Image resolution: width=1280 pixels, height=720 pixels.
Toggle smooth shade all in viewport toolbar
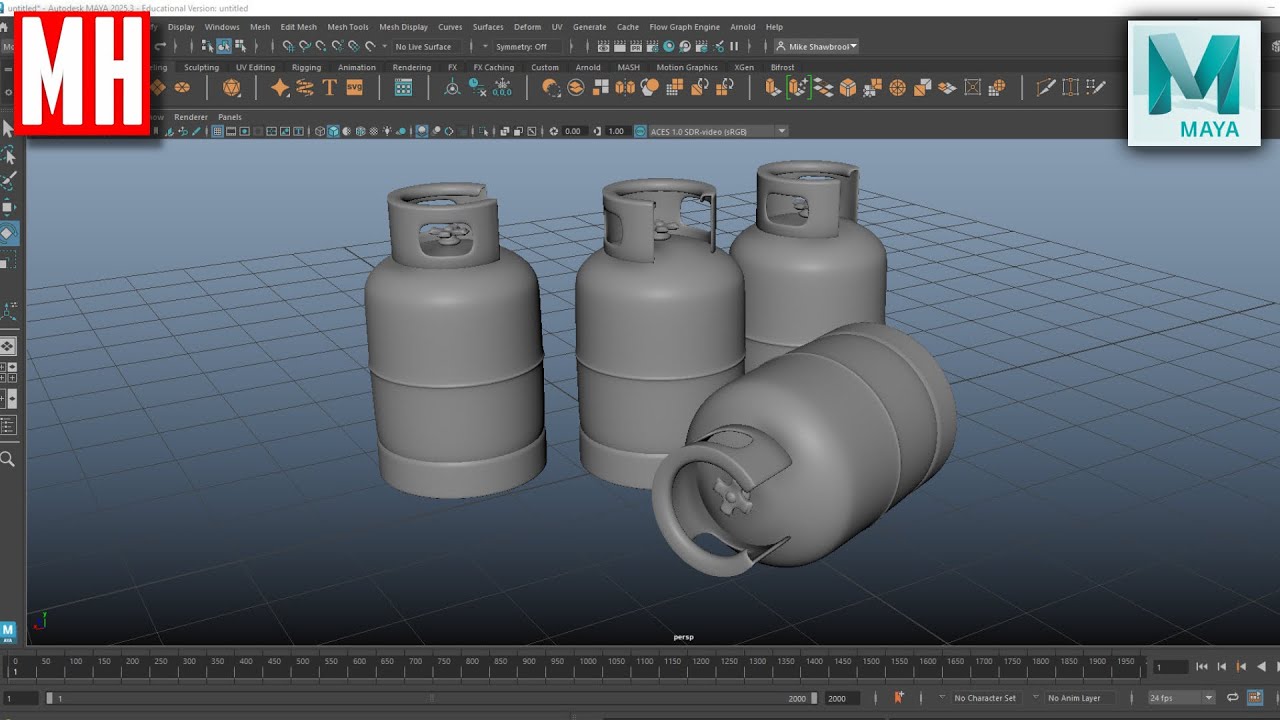[x=334, y=131]
